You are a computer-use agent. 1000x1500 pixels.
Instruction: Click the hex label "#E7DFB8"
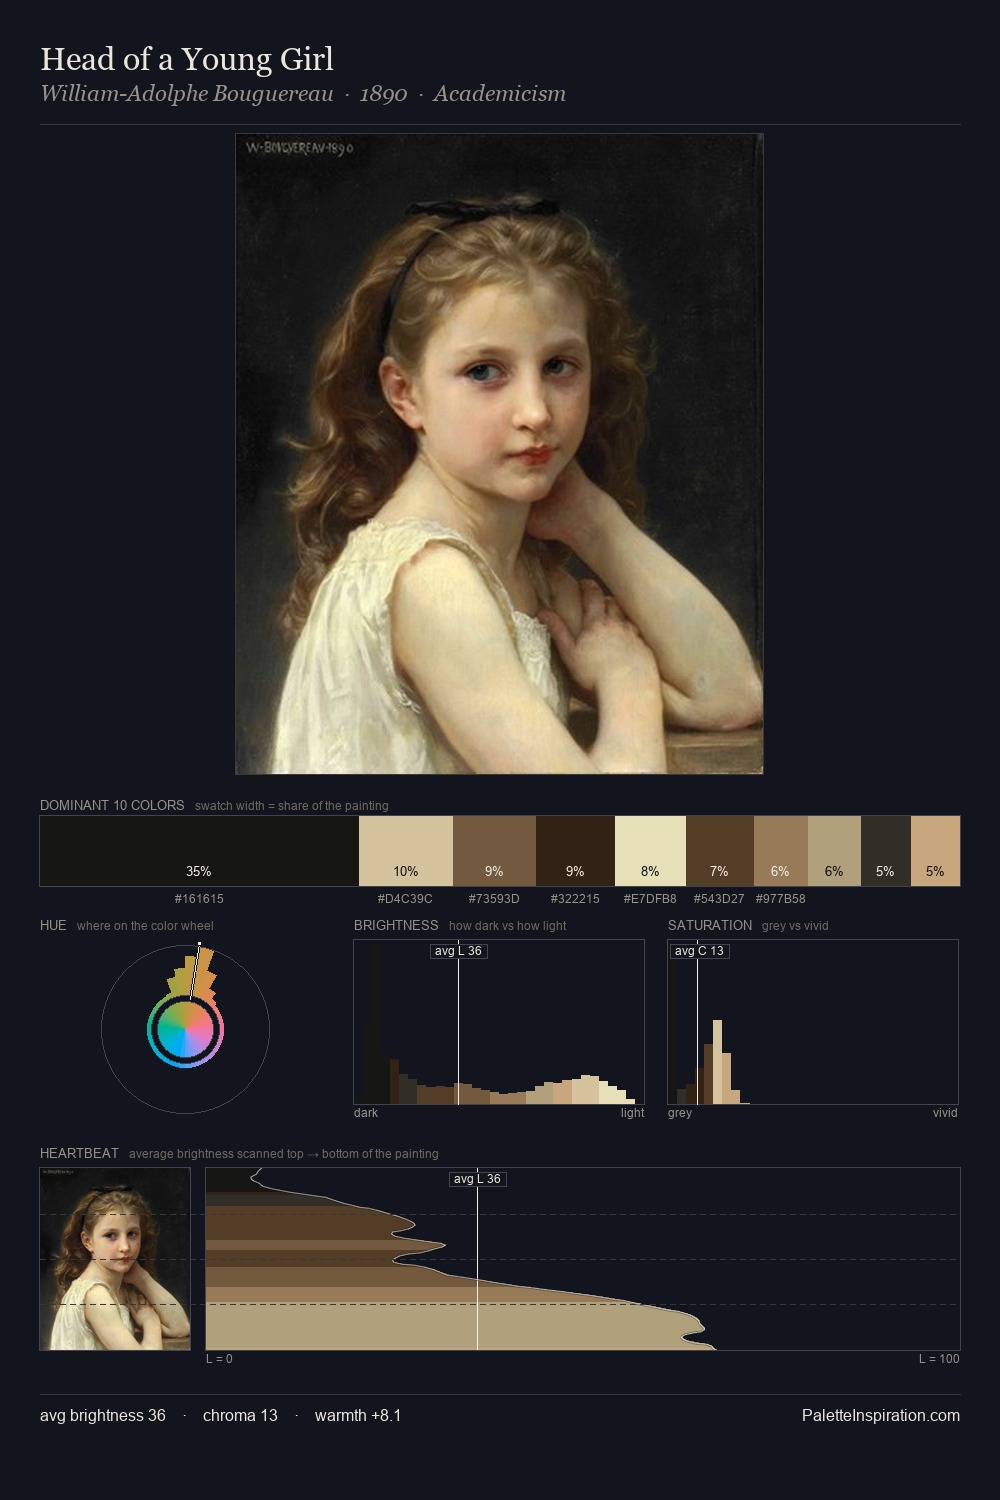click(650, 899)
